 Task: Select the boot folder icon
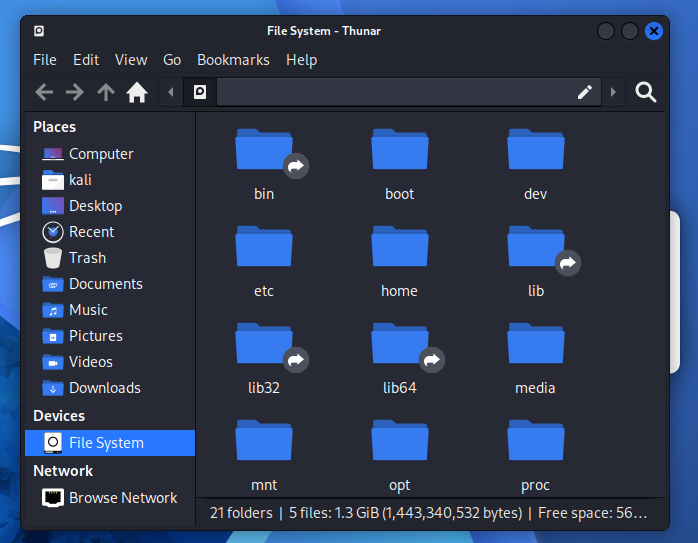coord(400,150)
